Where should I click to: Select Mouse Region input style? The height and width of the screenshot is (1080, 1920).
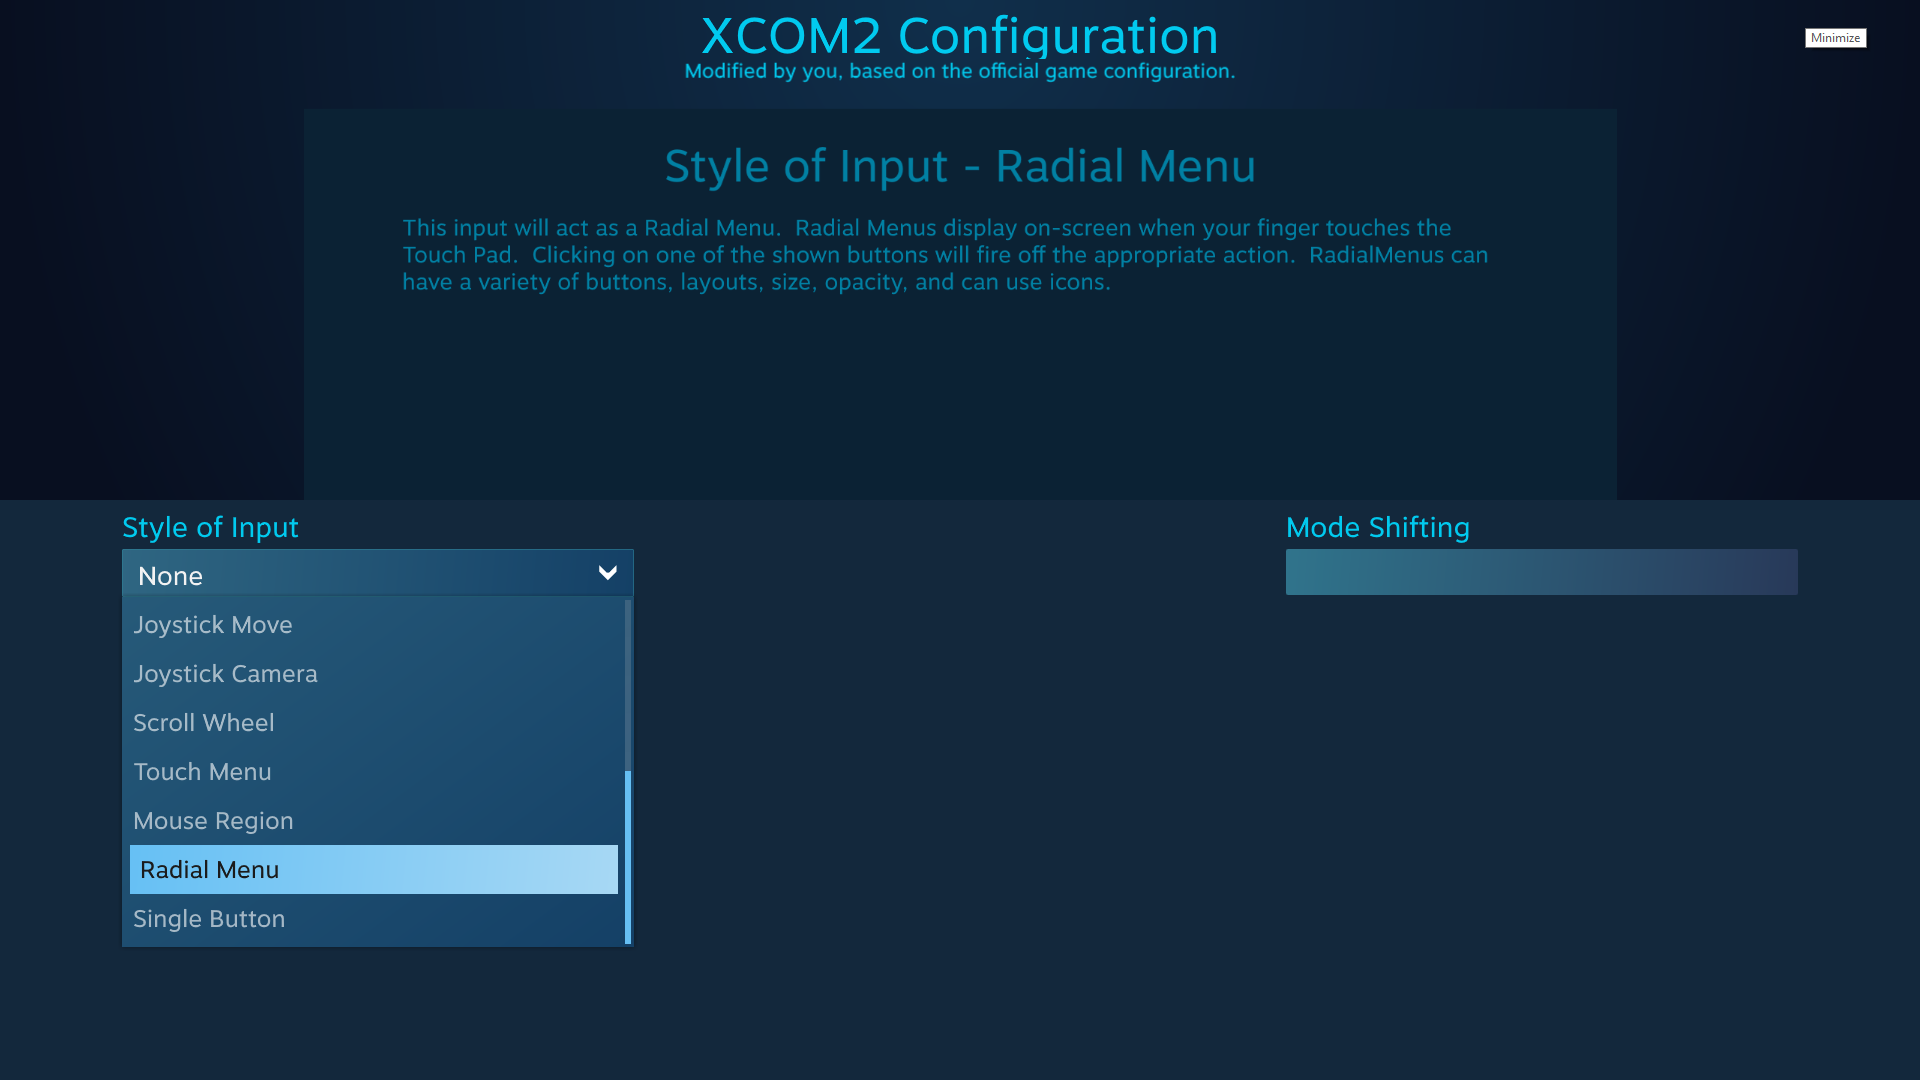(x=375, y=820)
